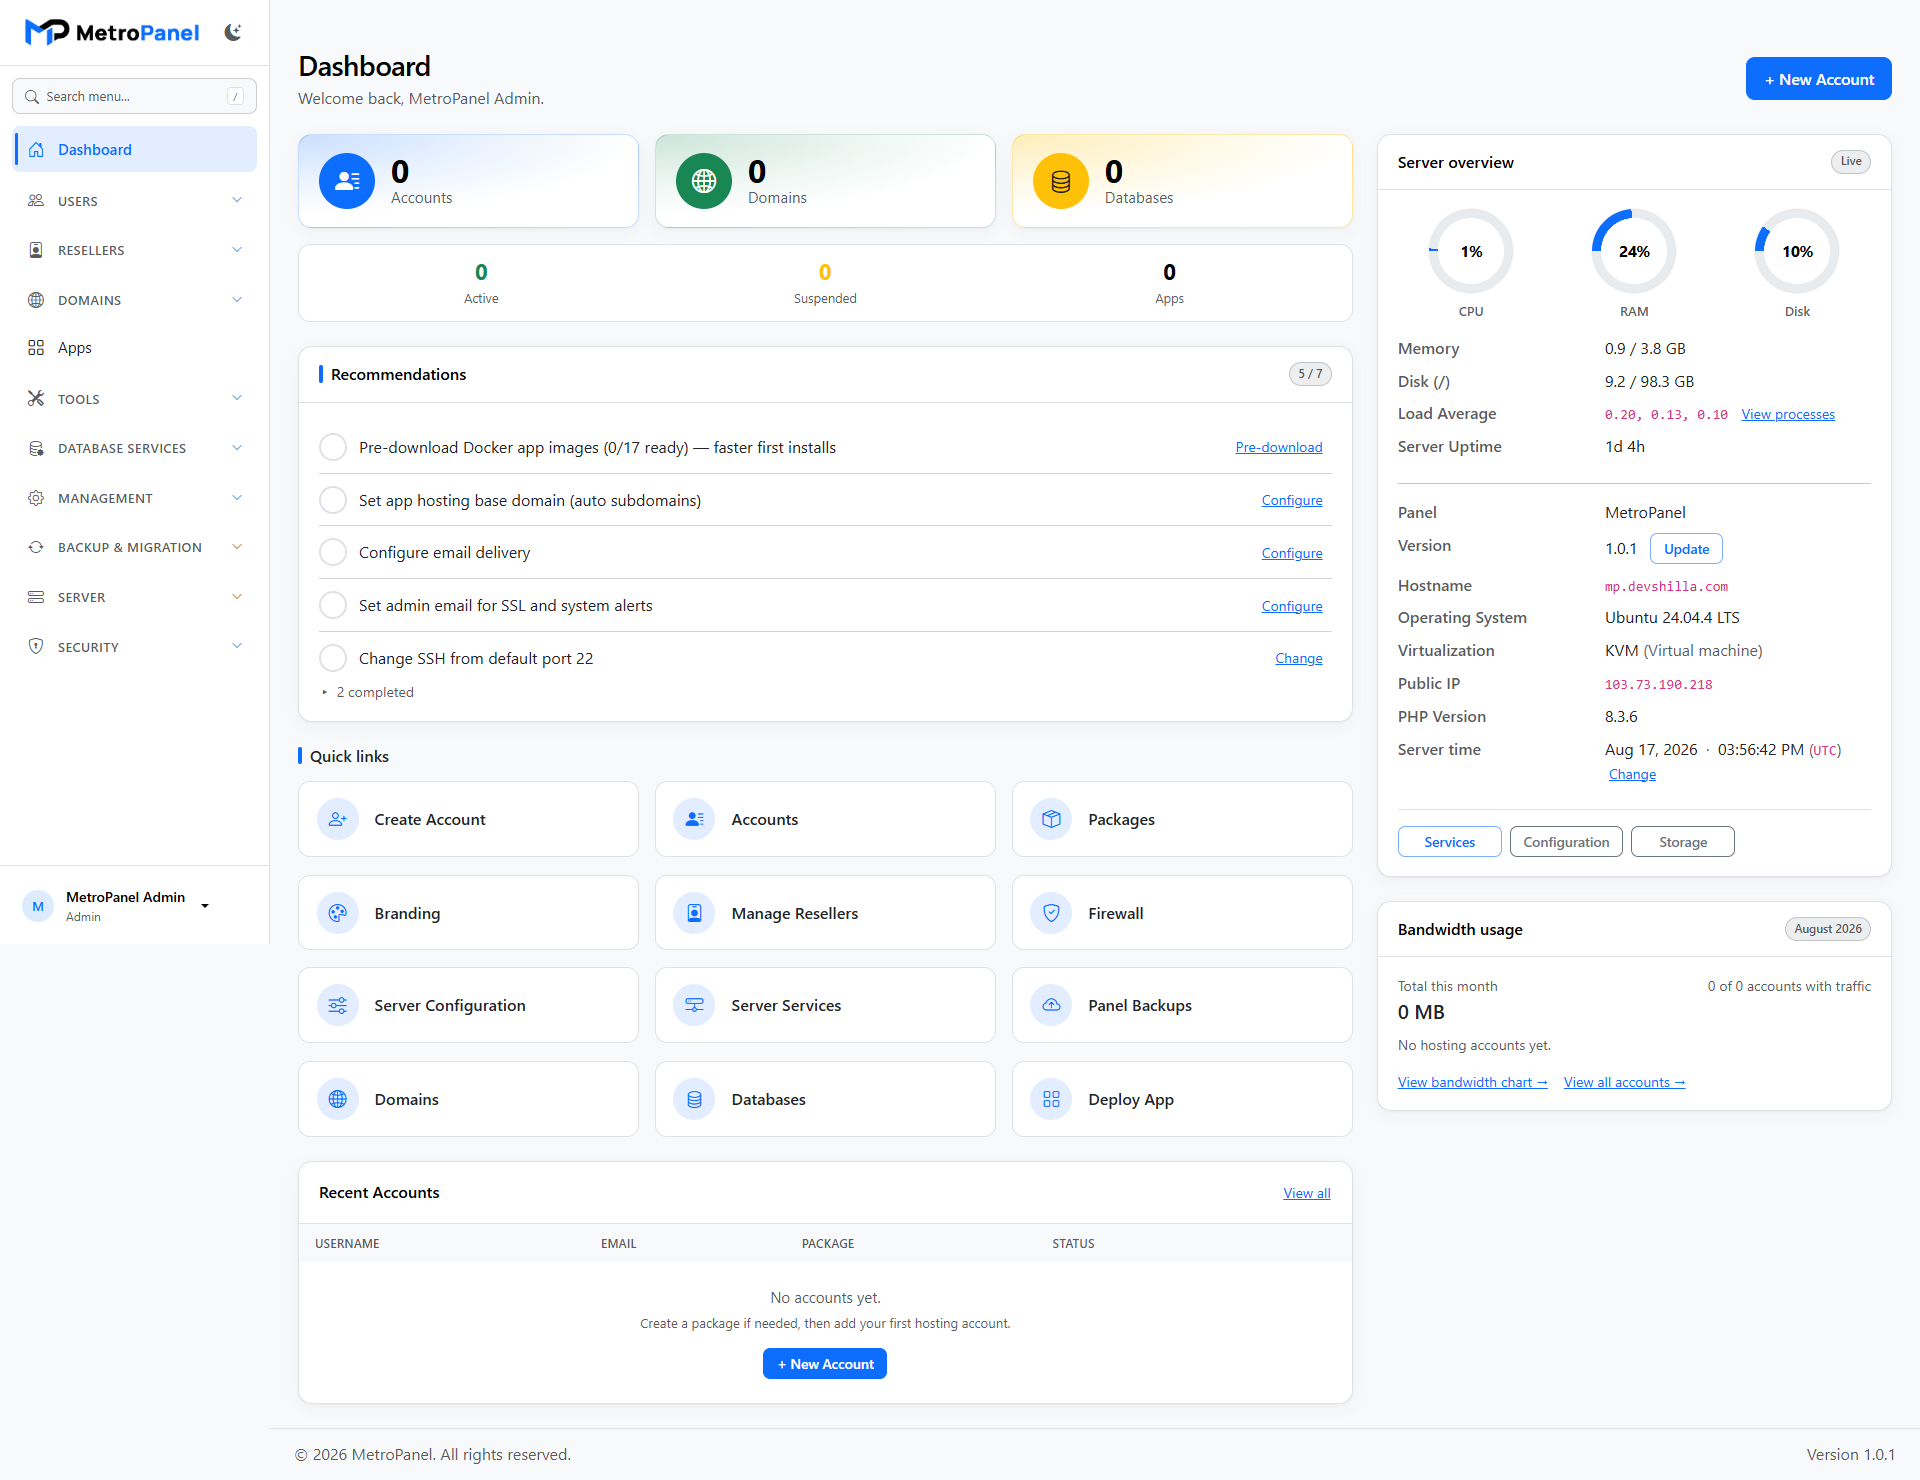Click the MetroPanel logo
Screen dimensions: 1920x1480
point(112,33)
